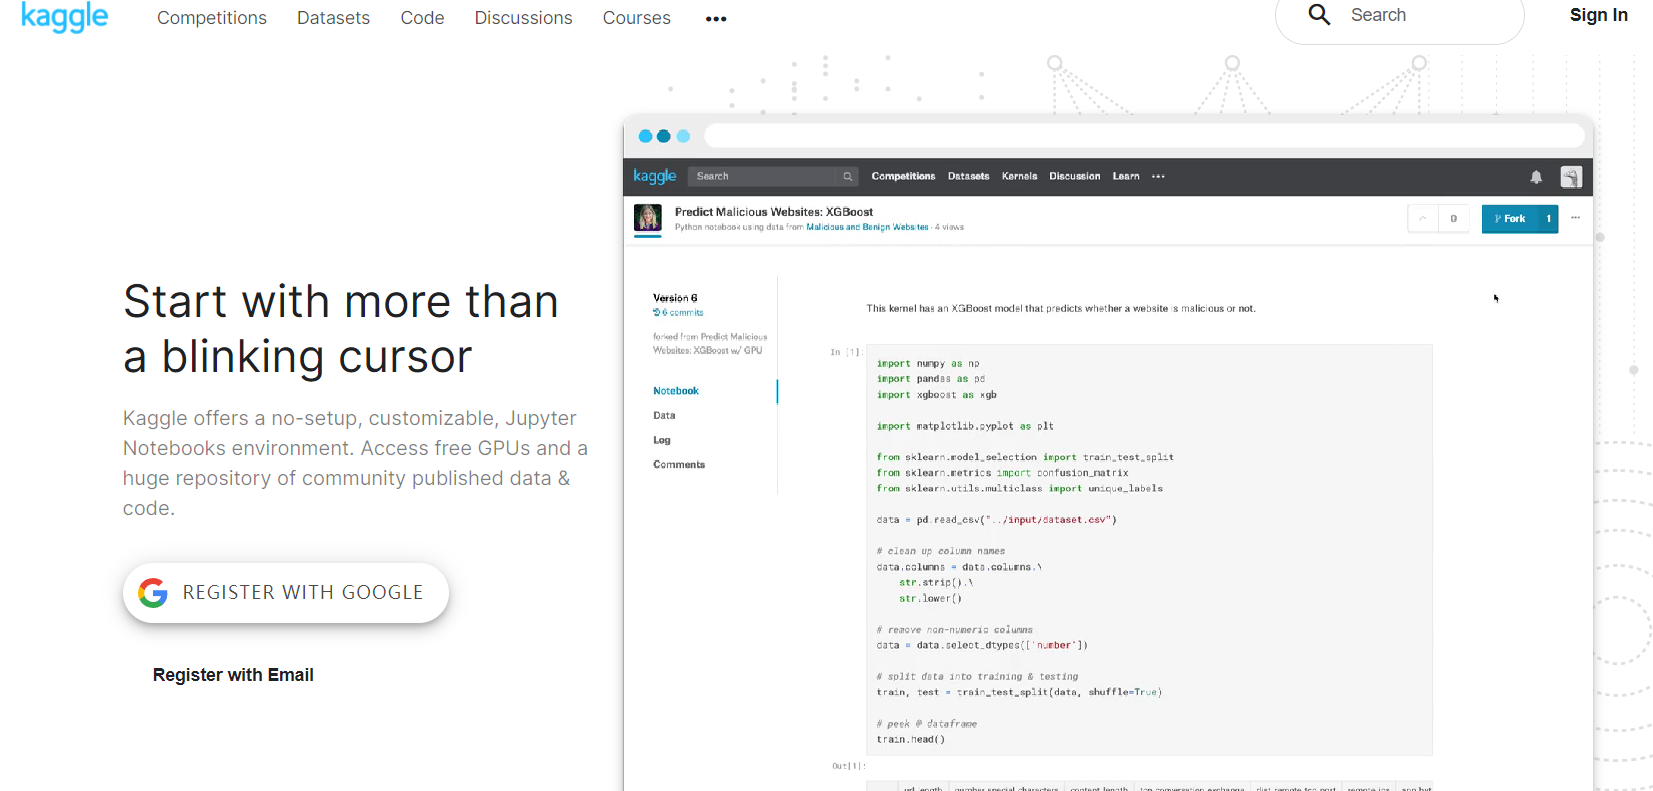This screenshot has height=791, width=1653.
Task: Click the search magnifier icon
Action: (x=1319, y=15)
